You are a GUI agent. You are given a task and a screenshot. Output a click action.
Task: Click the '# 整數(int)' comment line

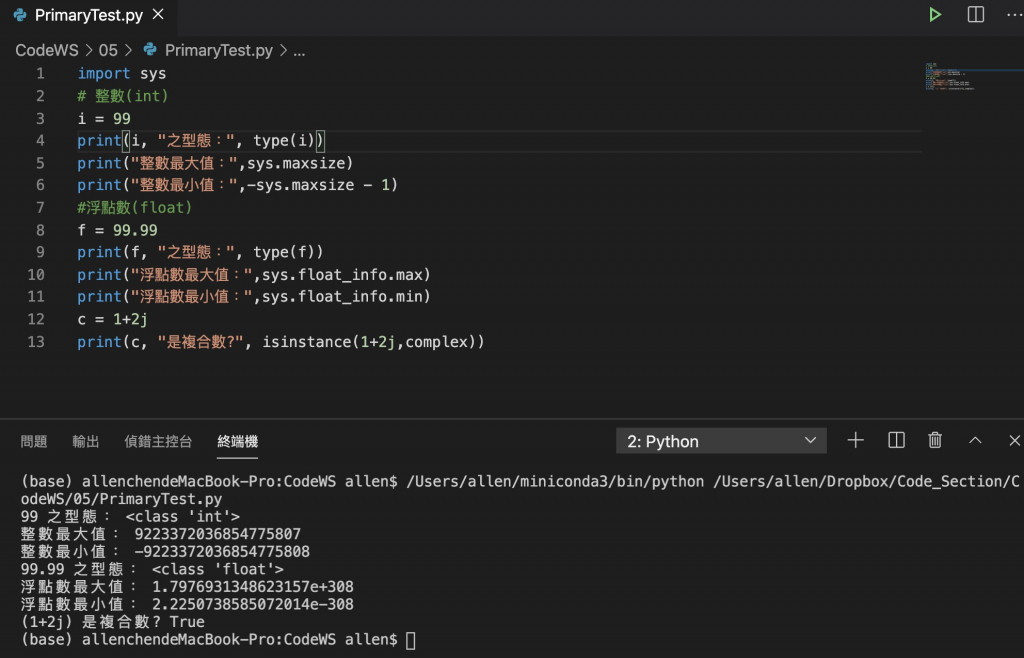click(x=123, y=96)
